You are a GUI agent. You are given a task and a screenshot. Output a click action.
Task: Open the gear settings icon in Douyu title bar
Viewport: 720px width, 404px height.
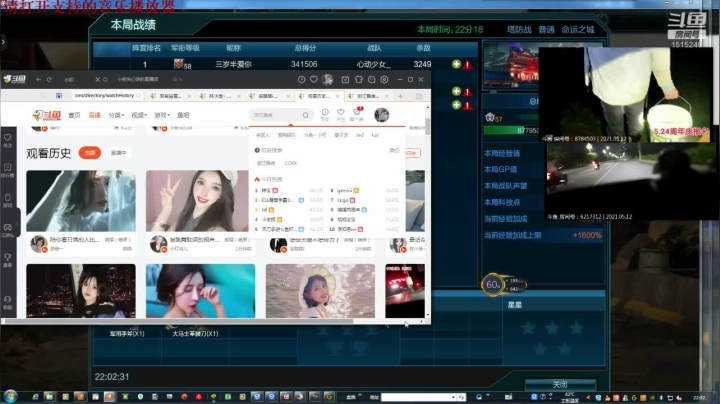click(x=384, y=79)
